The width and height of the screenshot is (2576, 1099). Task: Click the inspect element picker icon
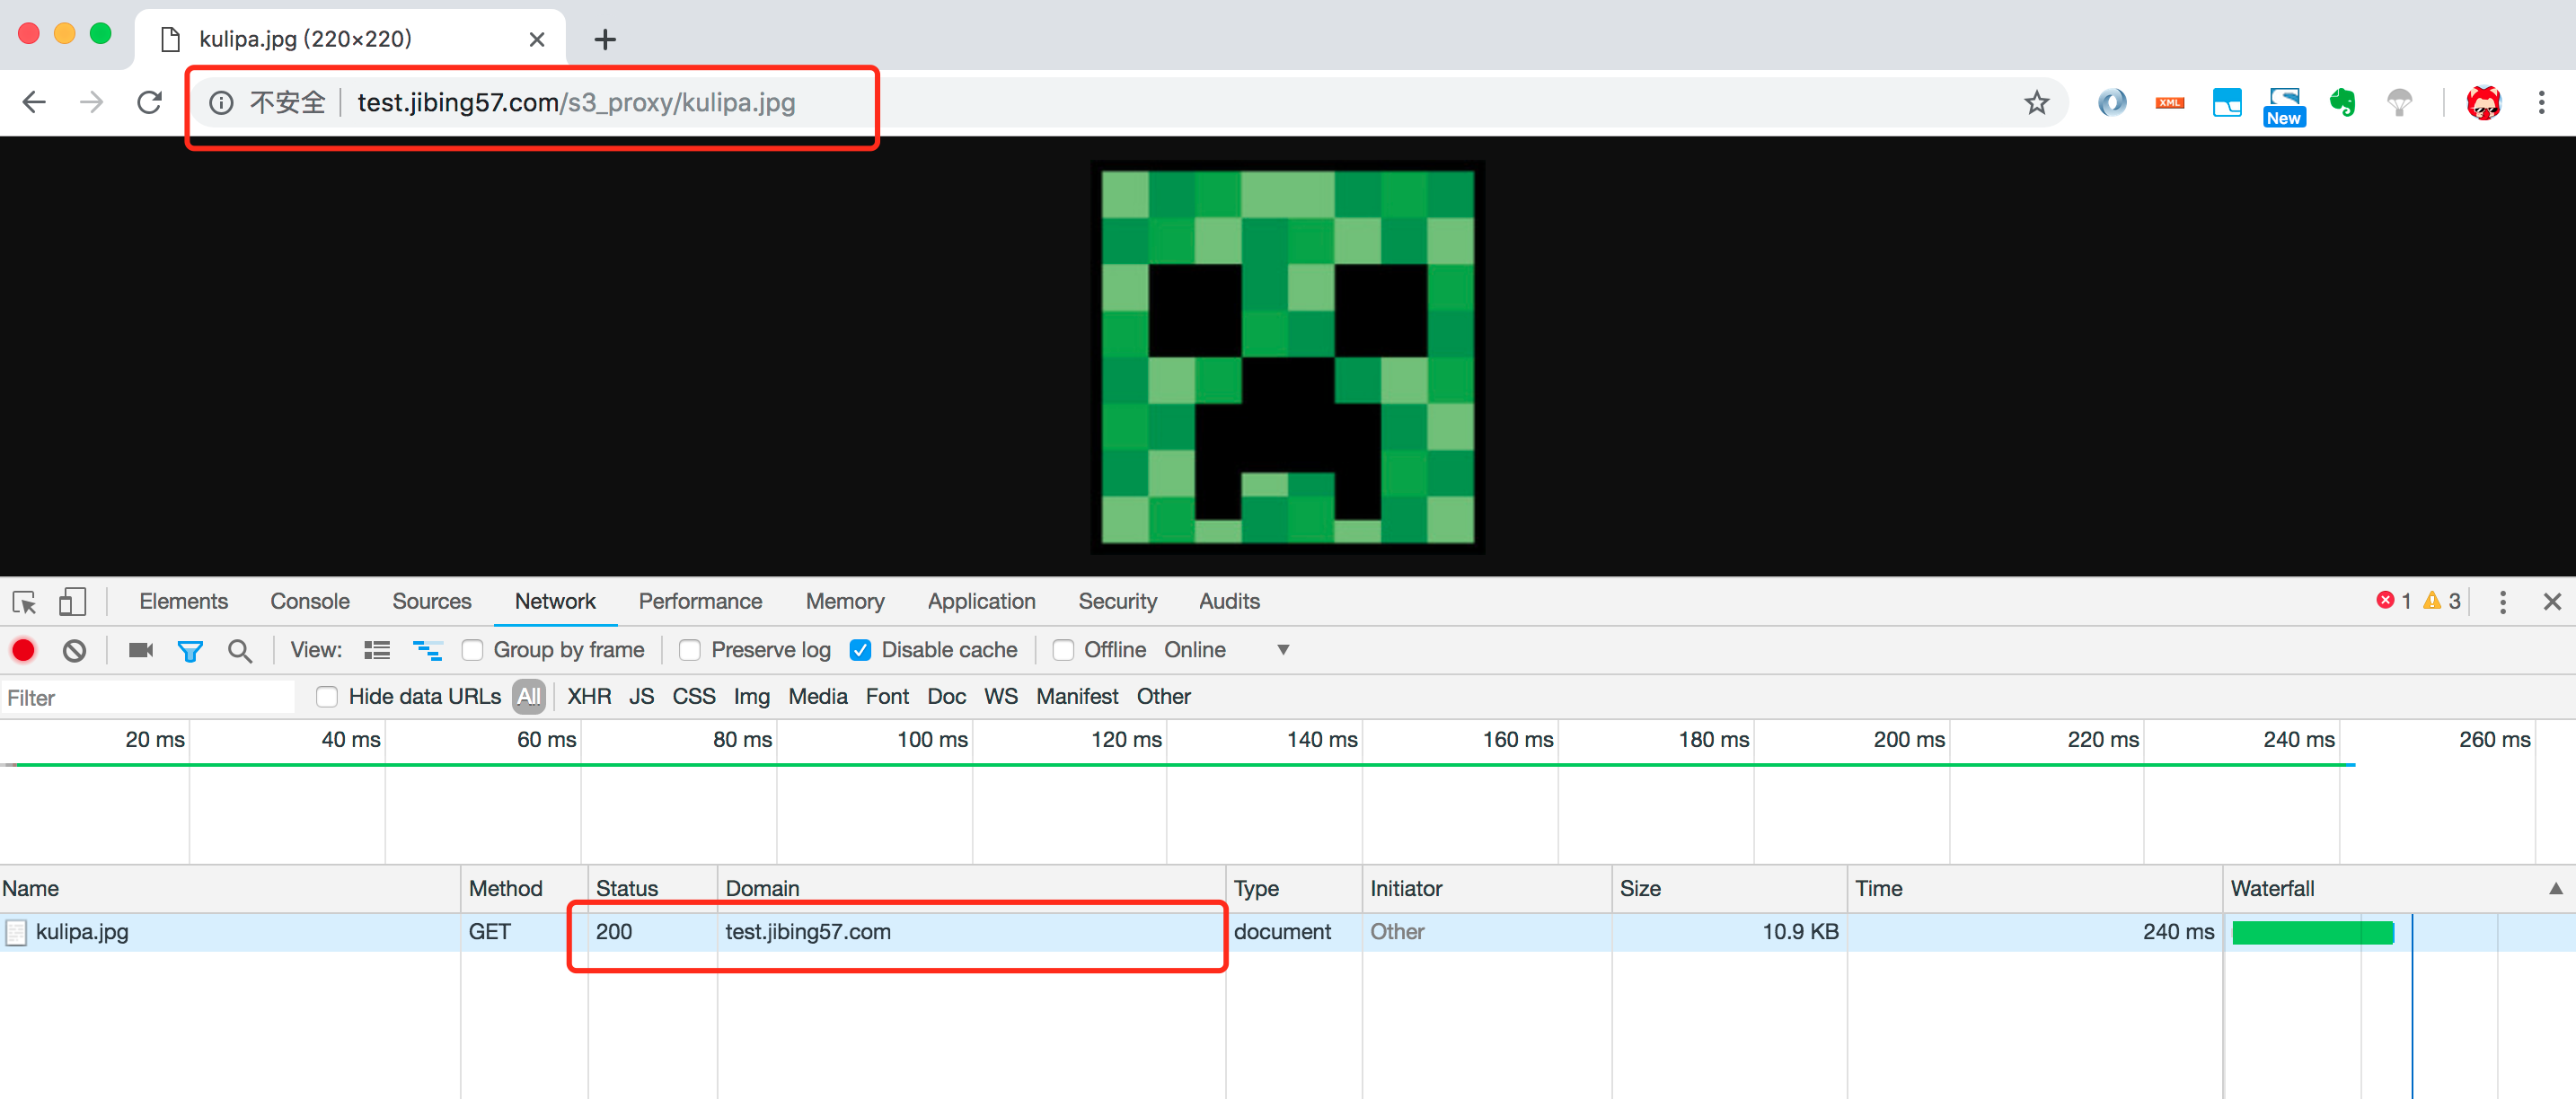pyautogui.click(x=24, y=602)
